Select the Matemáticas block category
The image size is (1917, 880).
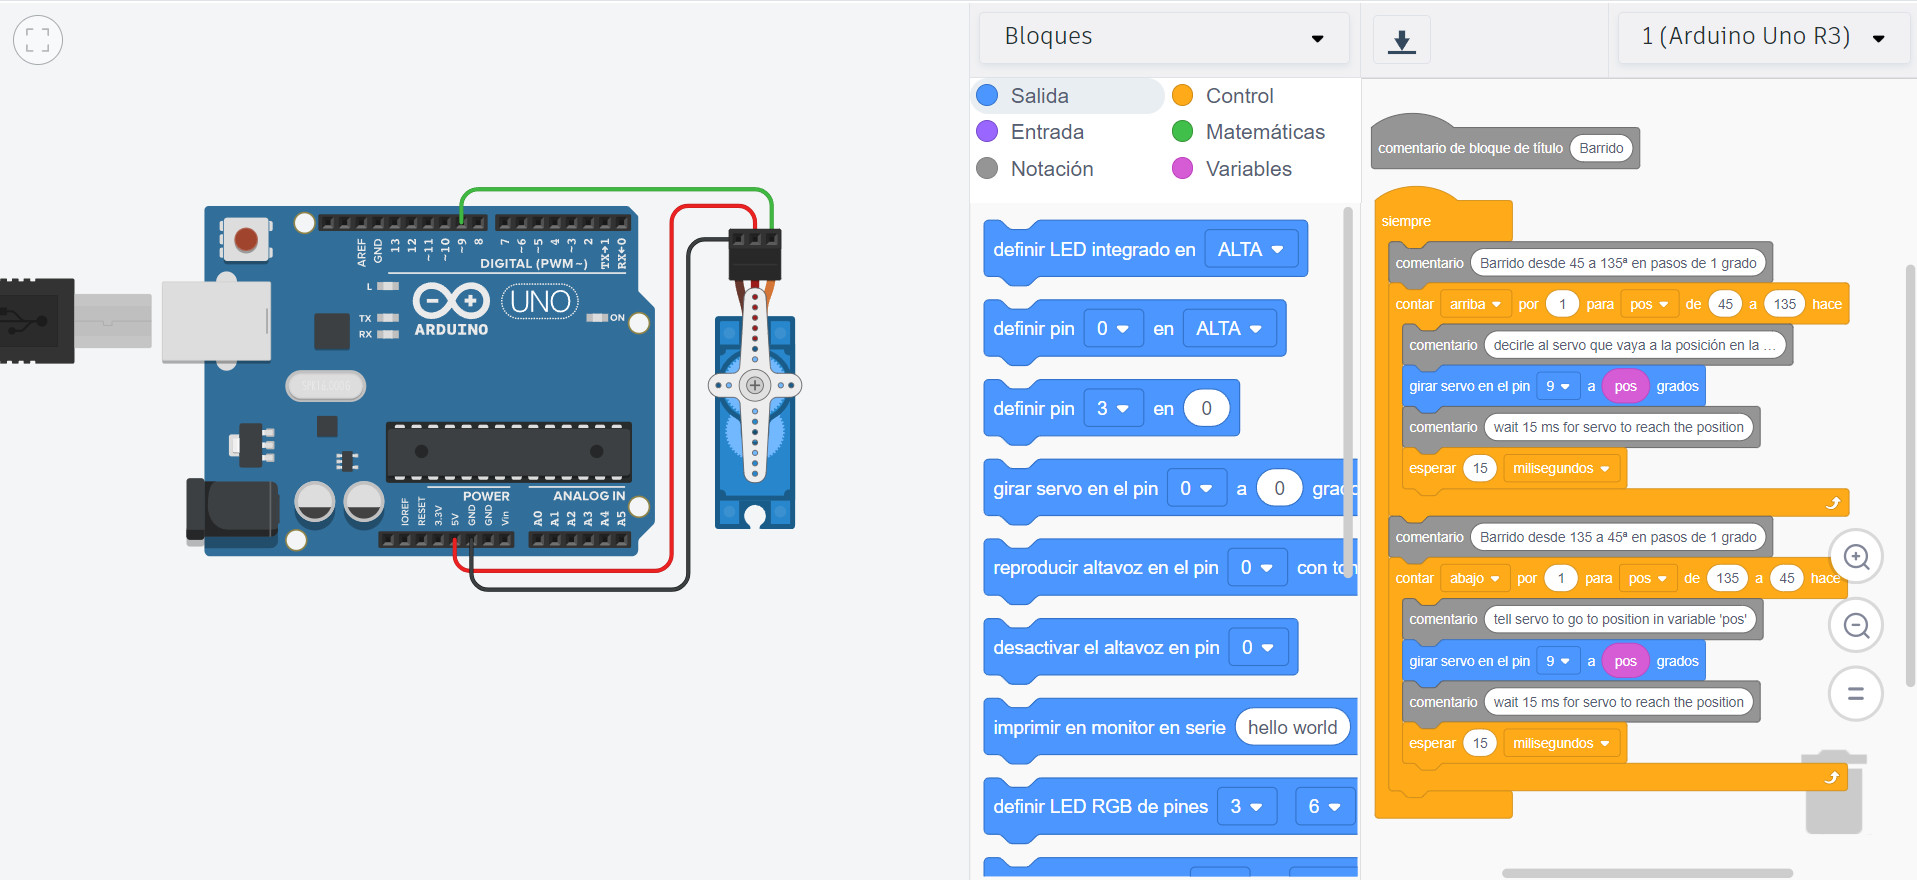click(1264, 132)
